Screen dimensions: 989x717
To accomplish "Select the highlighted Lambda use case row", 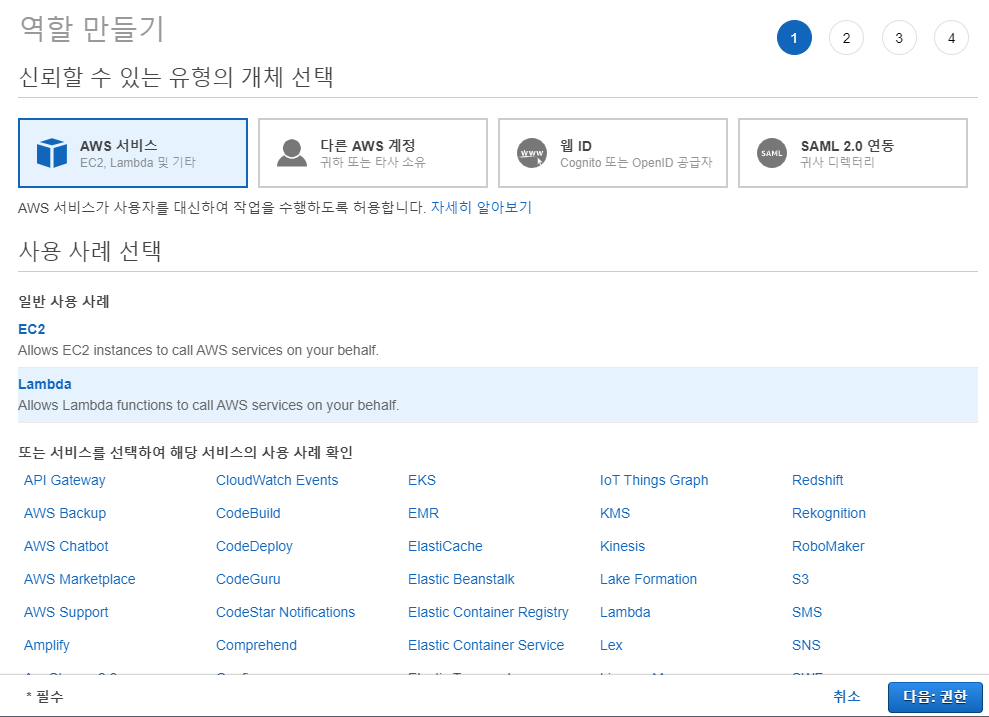I will point(498,395).
